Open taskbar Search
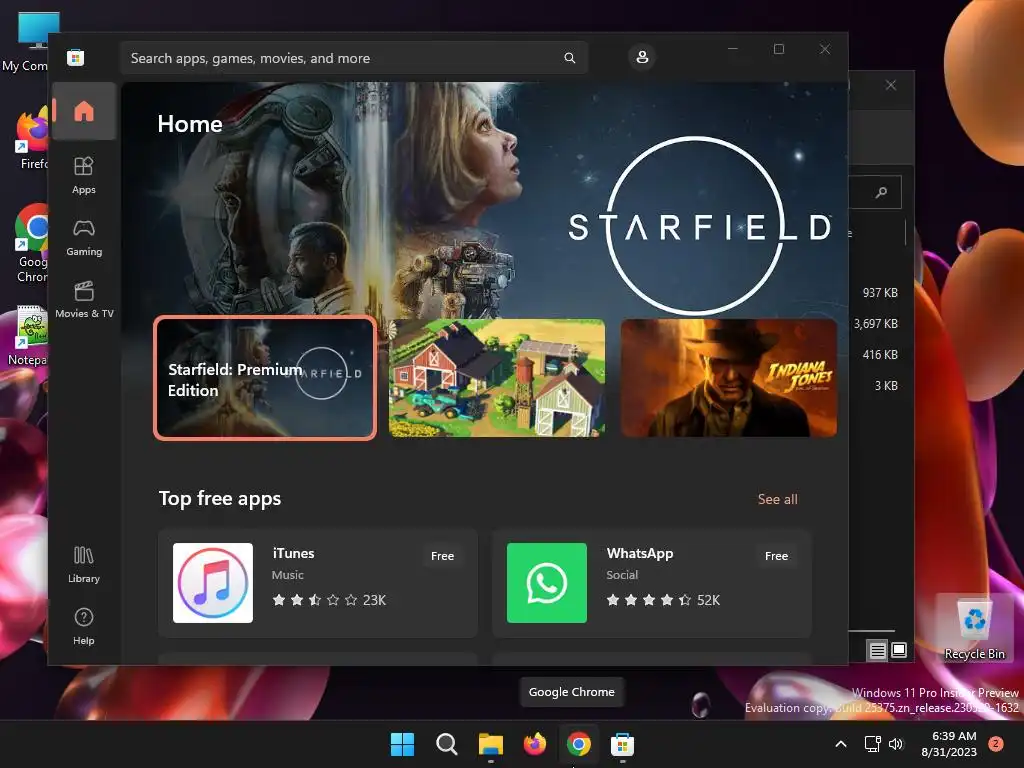1024x768 pixels. point(447,744)
